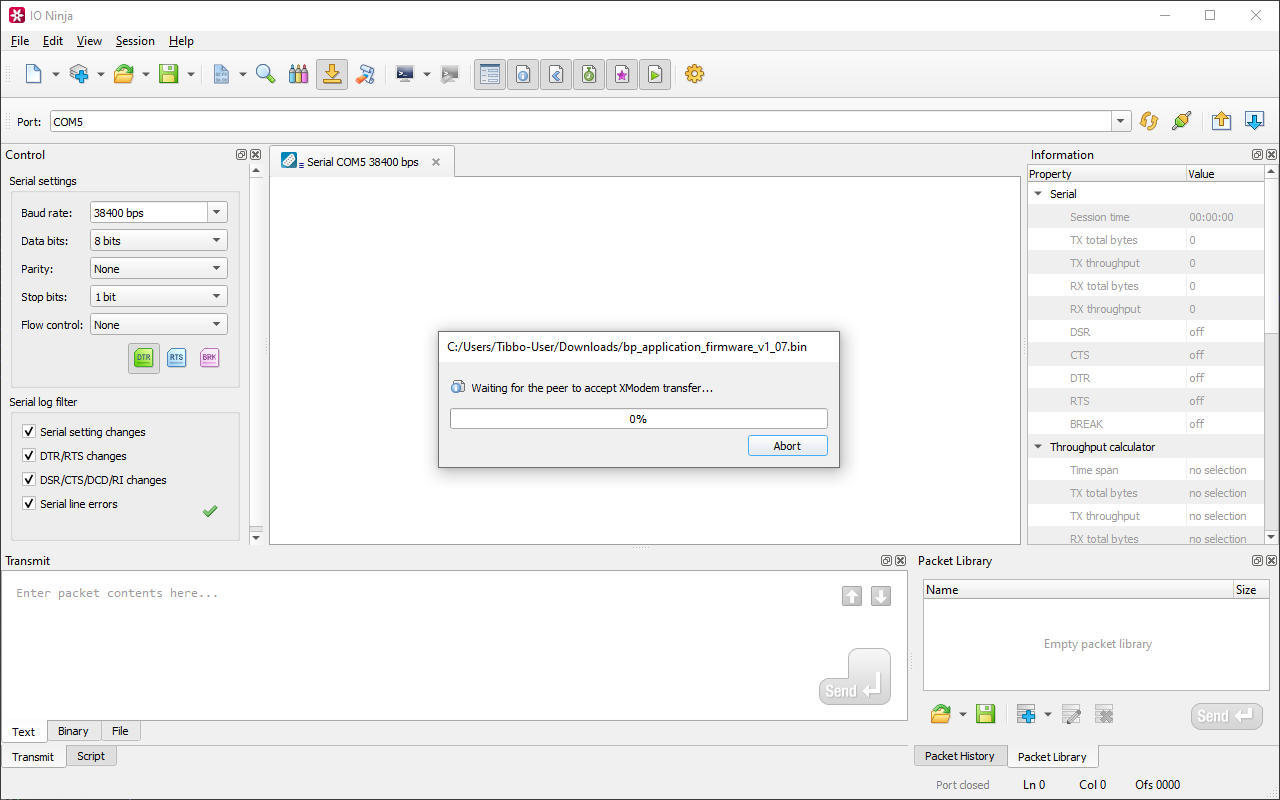Collapse the Serial group in Information
The height and width of the screenshot is (800, 1280).
(x=1038, y=194)
